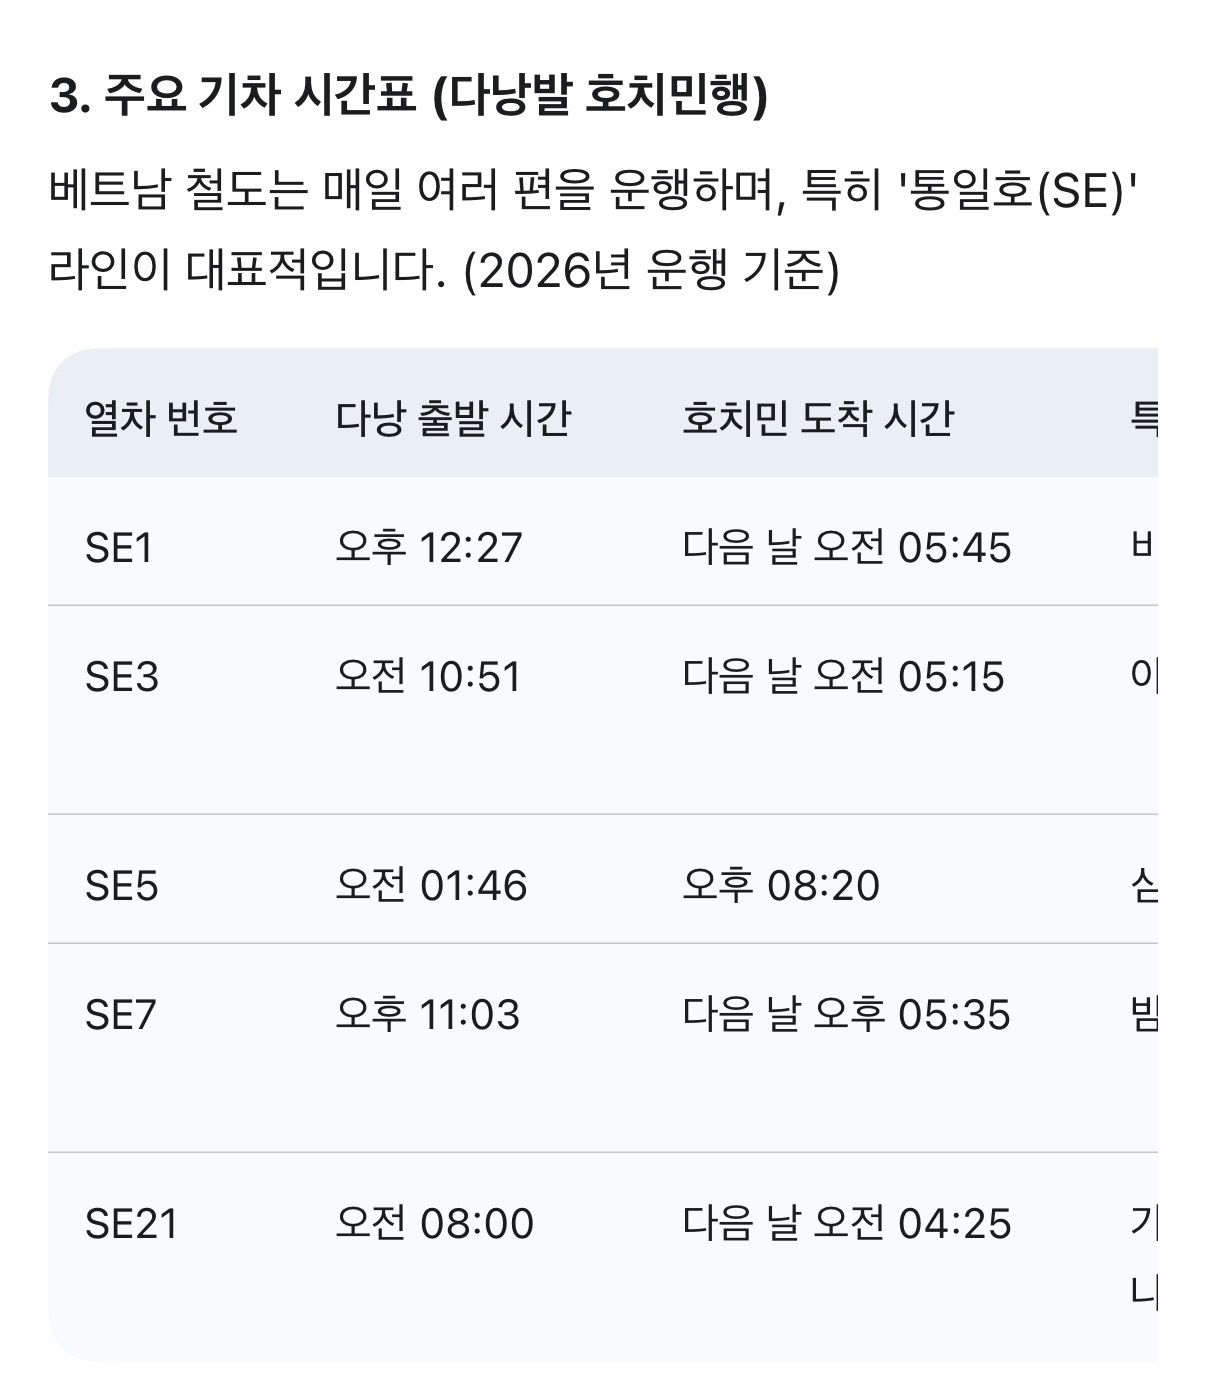The width and height of the screenshot is (1206, 1391).
Task: Click the intro paragraph about 통일호(SE)
Action: coord(595,230)
